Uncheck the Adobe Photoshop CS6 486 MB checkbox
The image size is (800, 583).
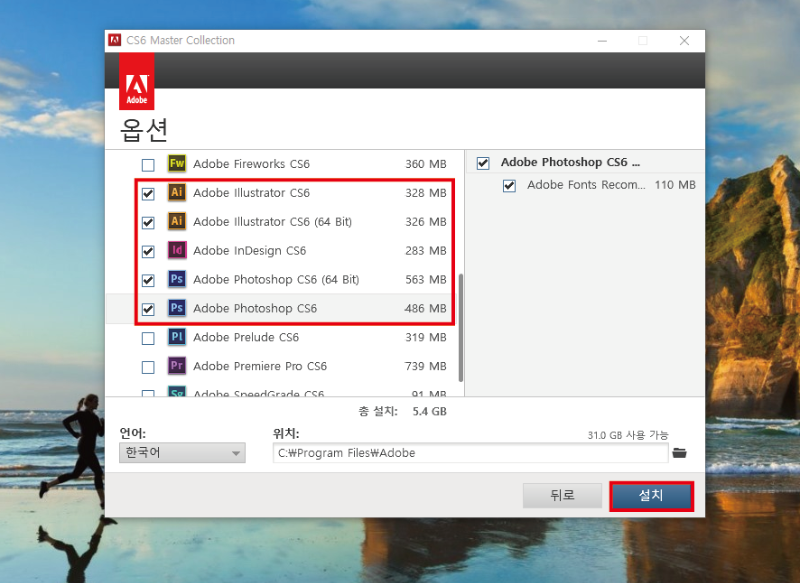pos(148,310)
